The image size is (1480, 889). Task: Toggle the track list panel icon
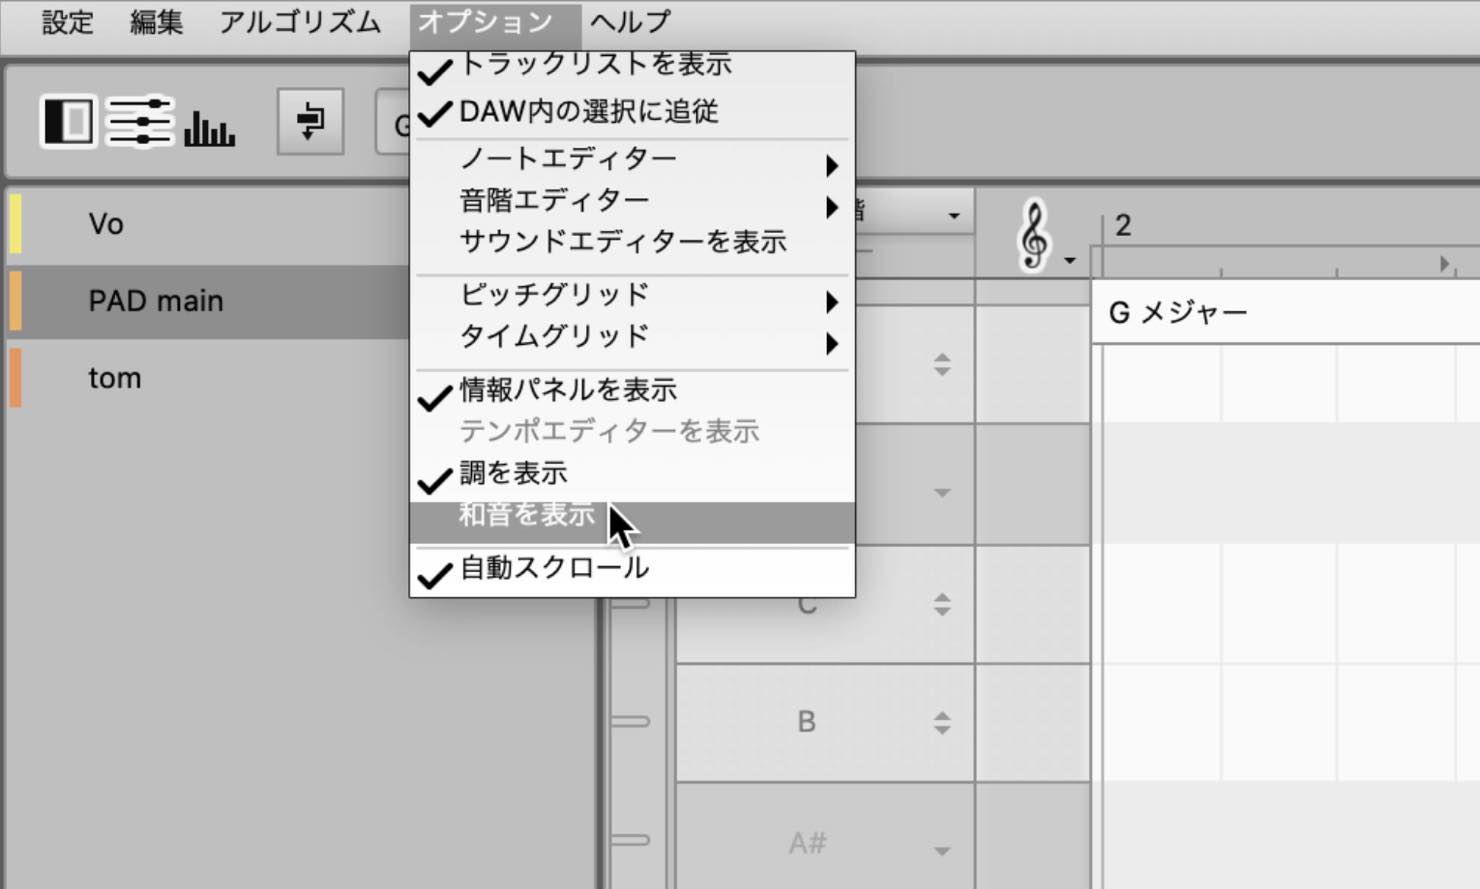[x=68, y=122]
